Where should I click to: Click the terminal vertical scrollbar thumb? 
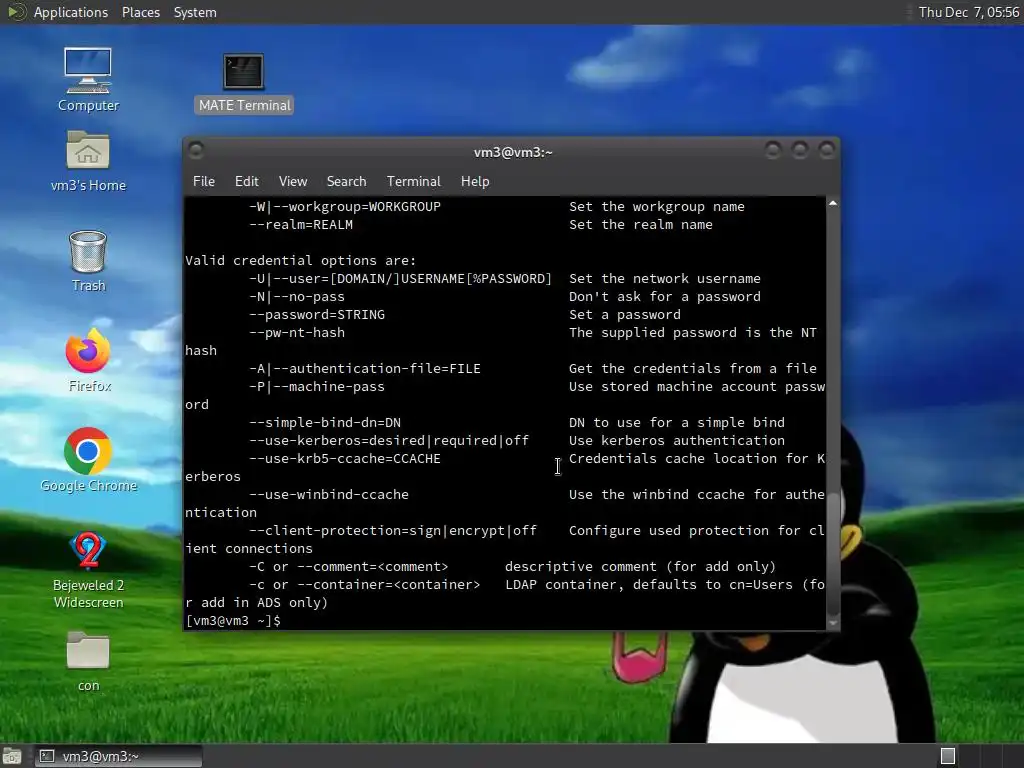click(x=833, y=553)
